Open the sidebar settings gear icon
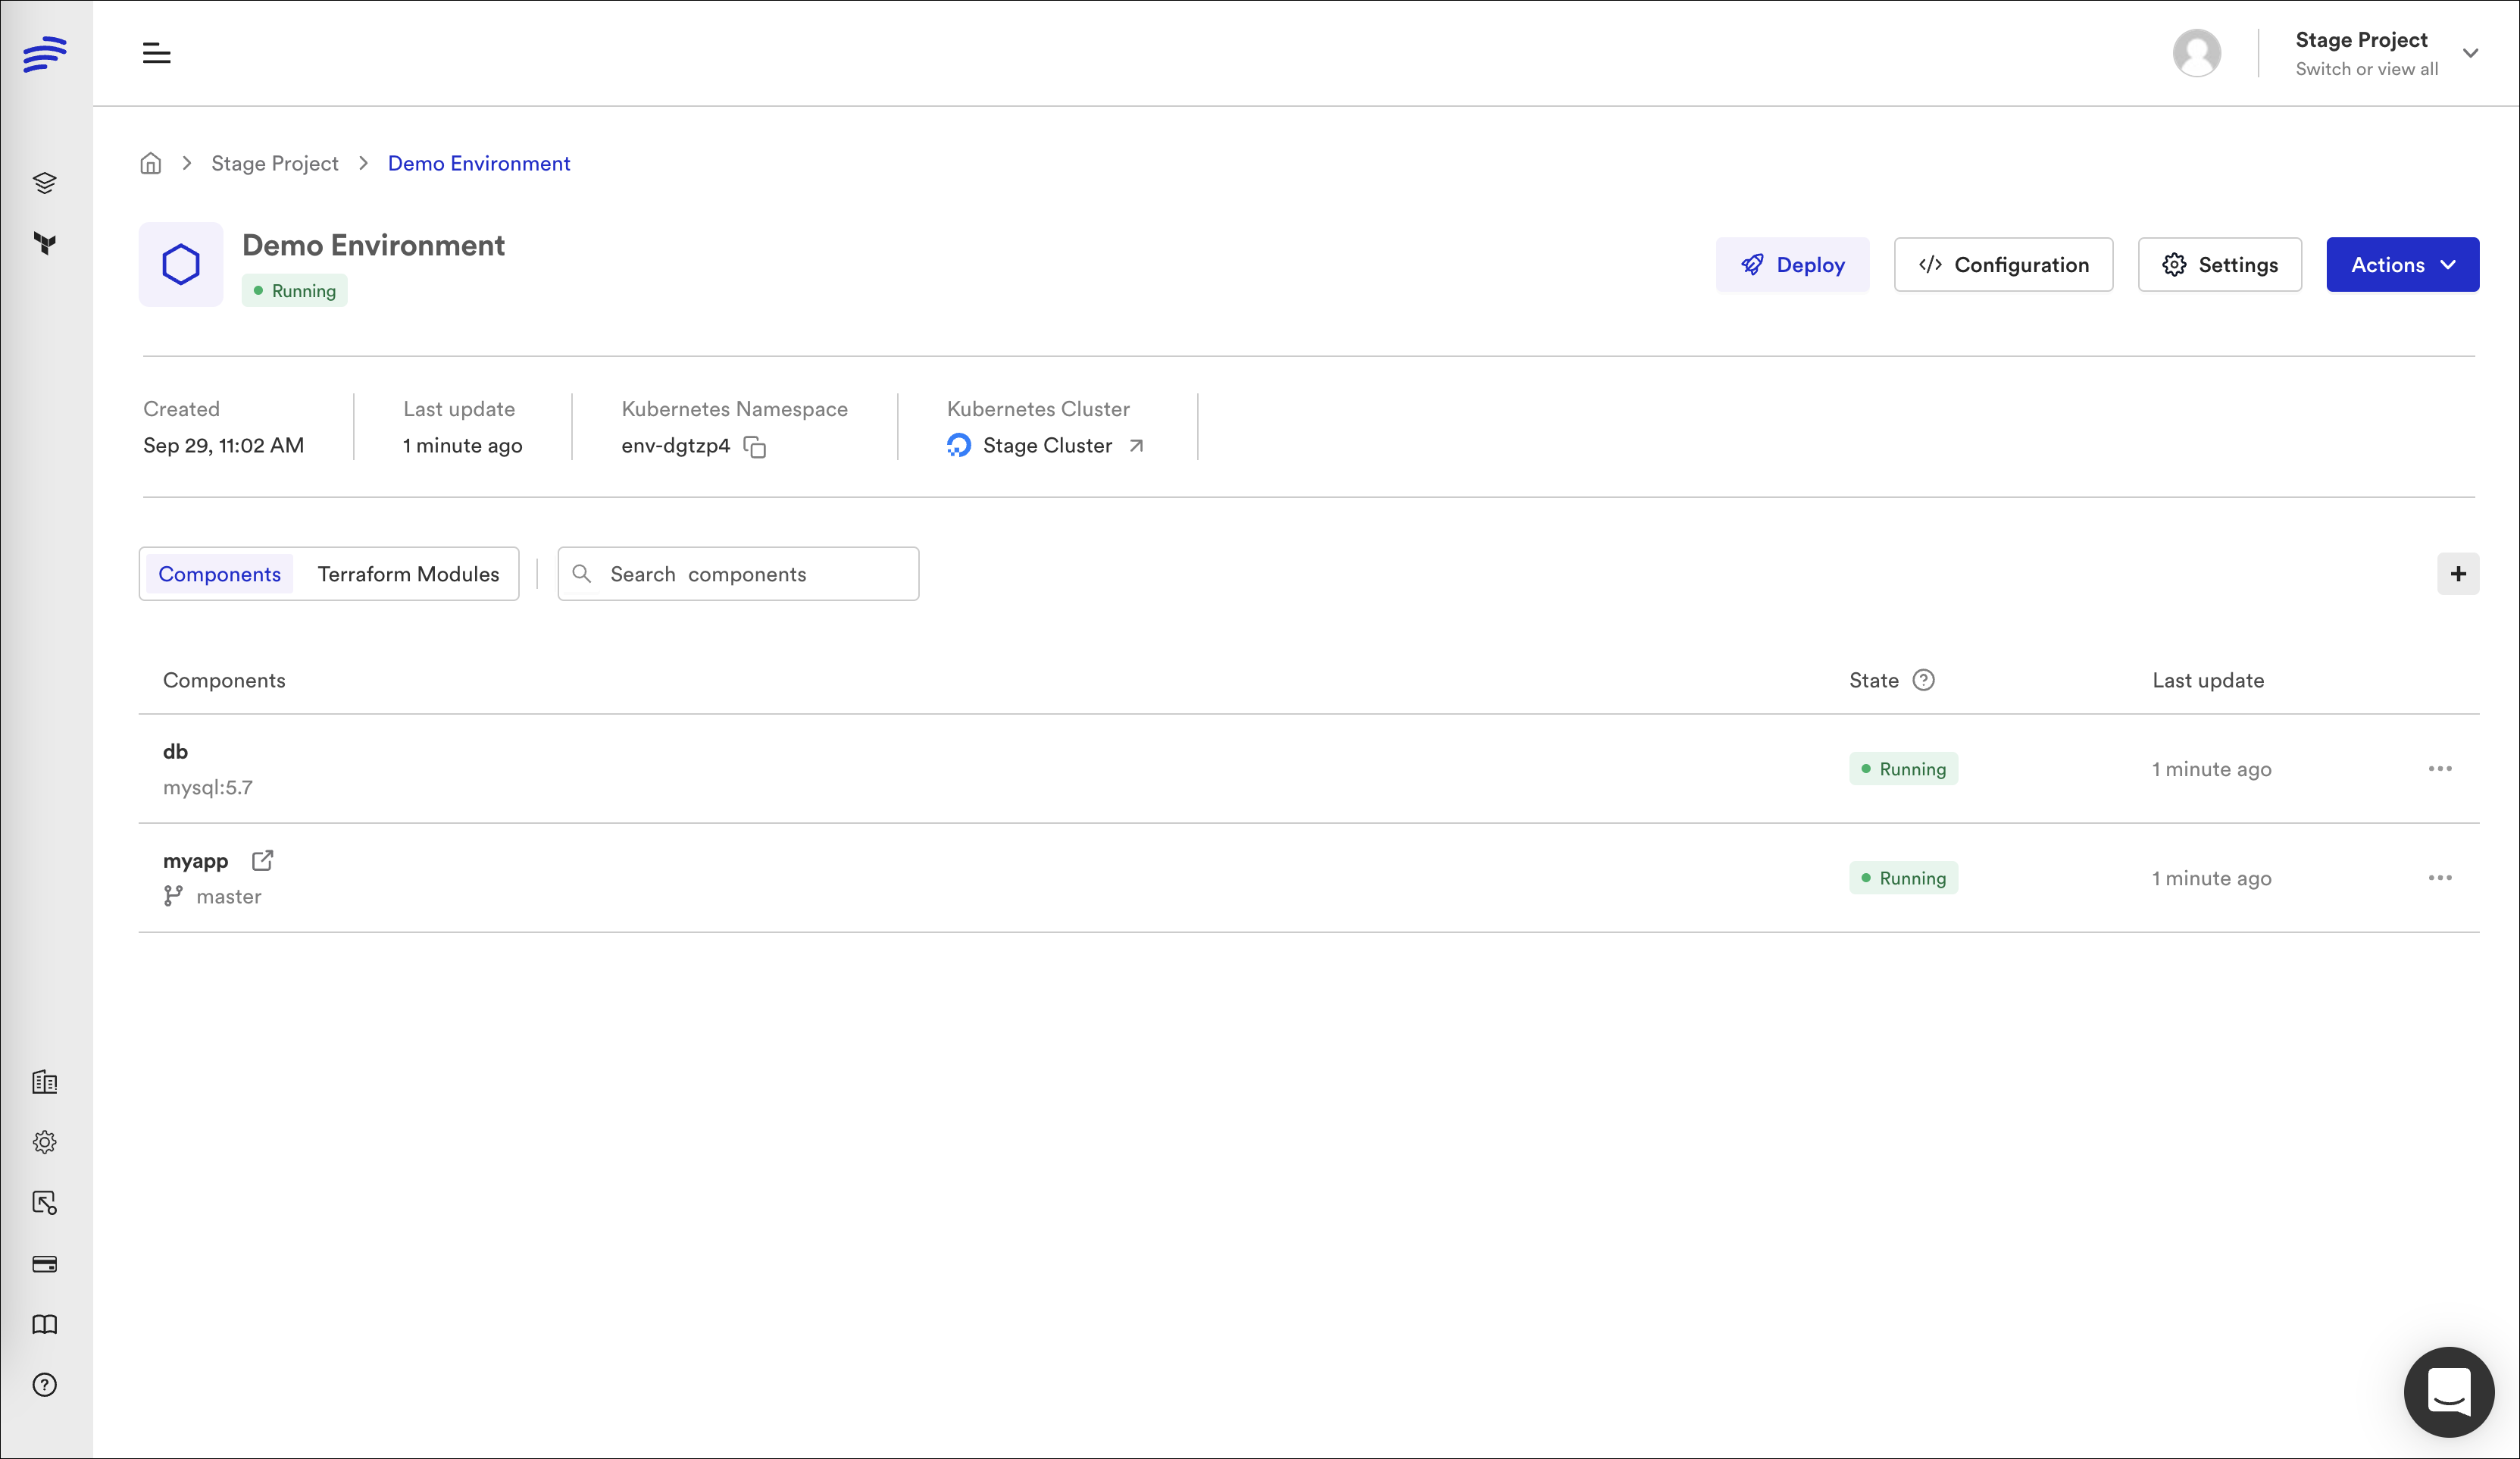2520x1459 pixels. coord(44,1142)
